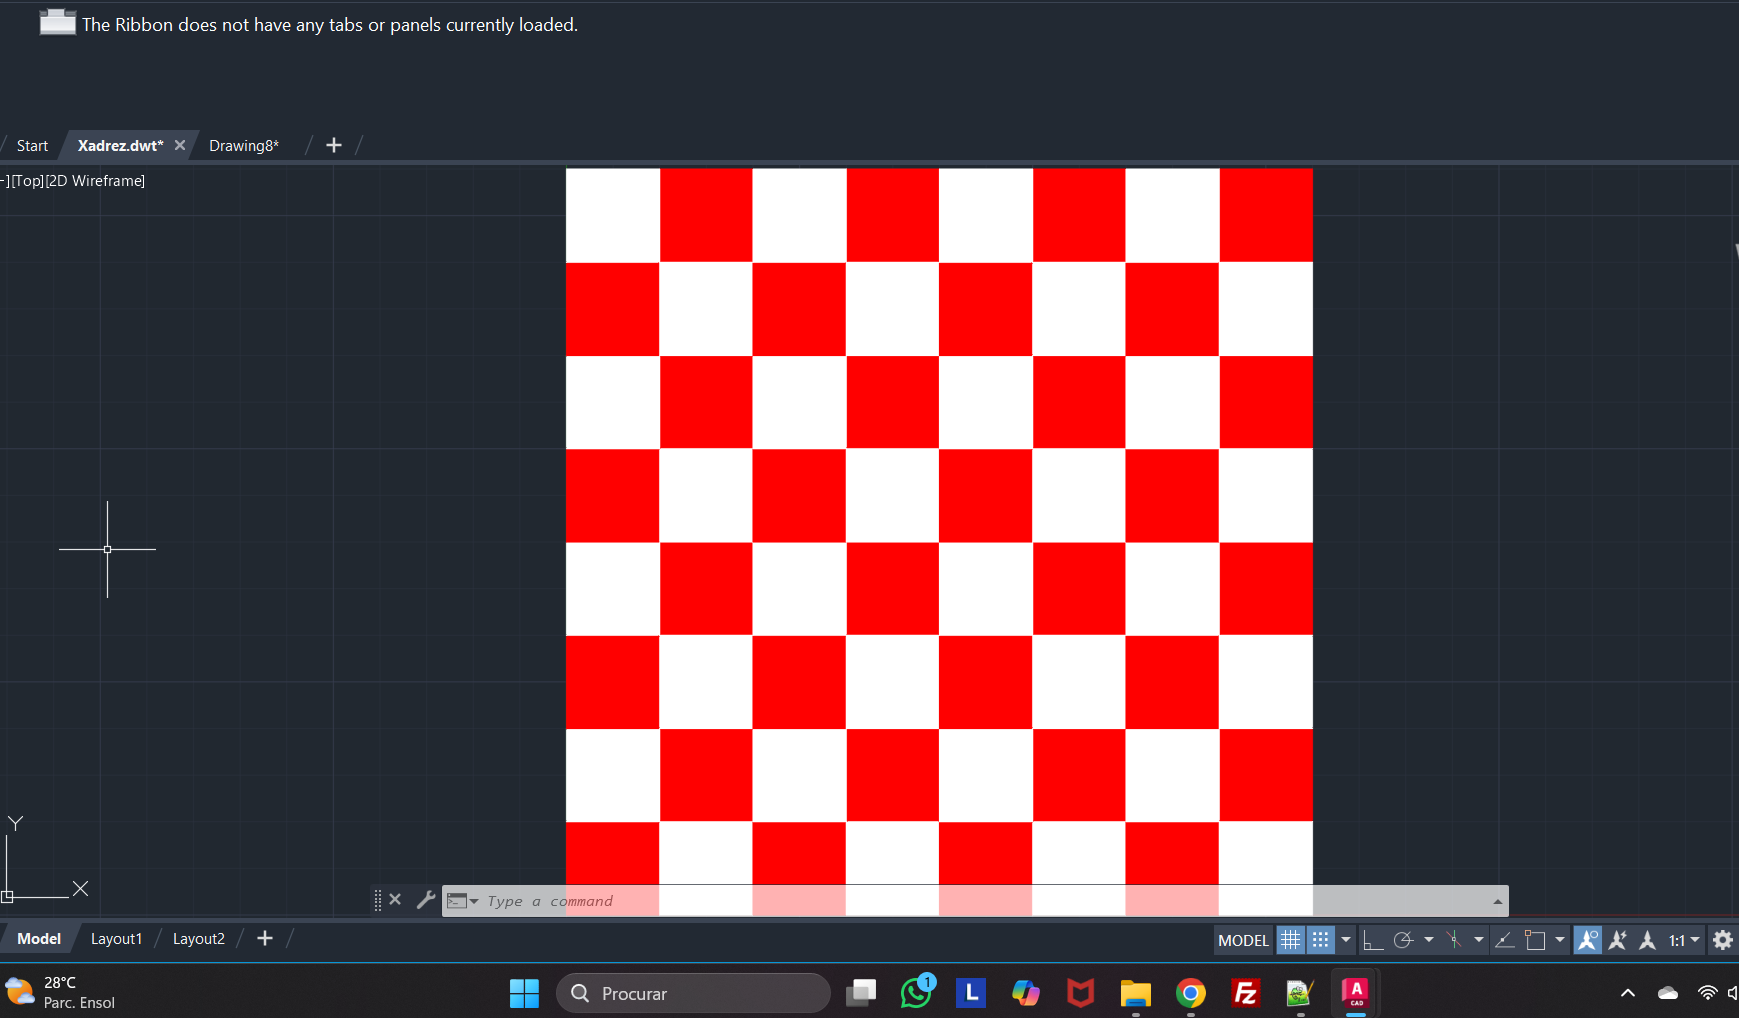This screenshot has height=1018, width=1739.
Task: Open the workspace switching gear
Action: point(1722,940)
